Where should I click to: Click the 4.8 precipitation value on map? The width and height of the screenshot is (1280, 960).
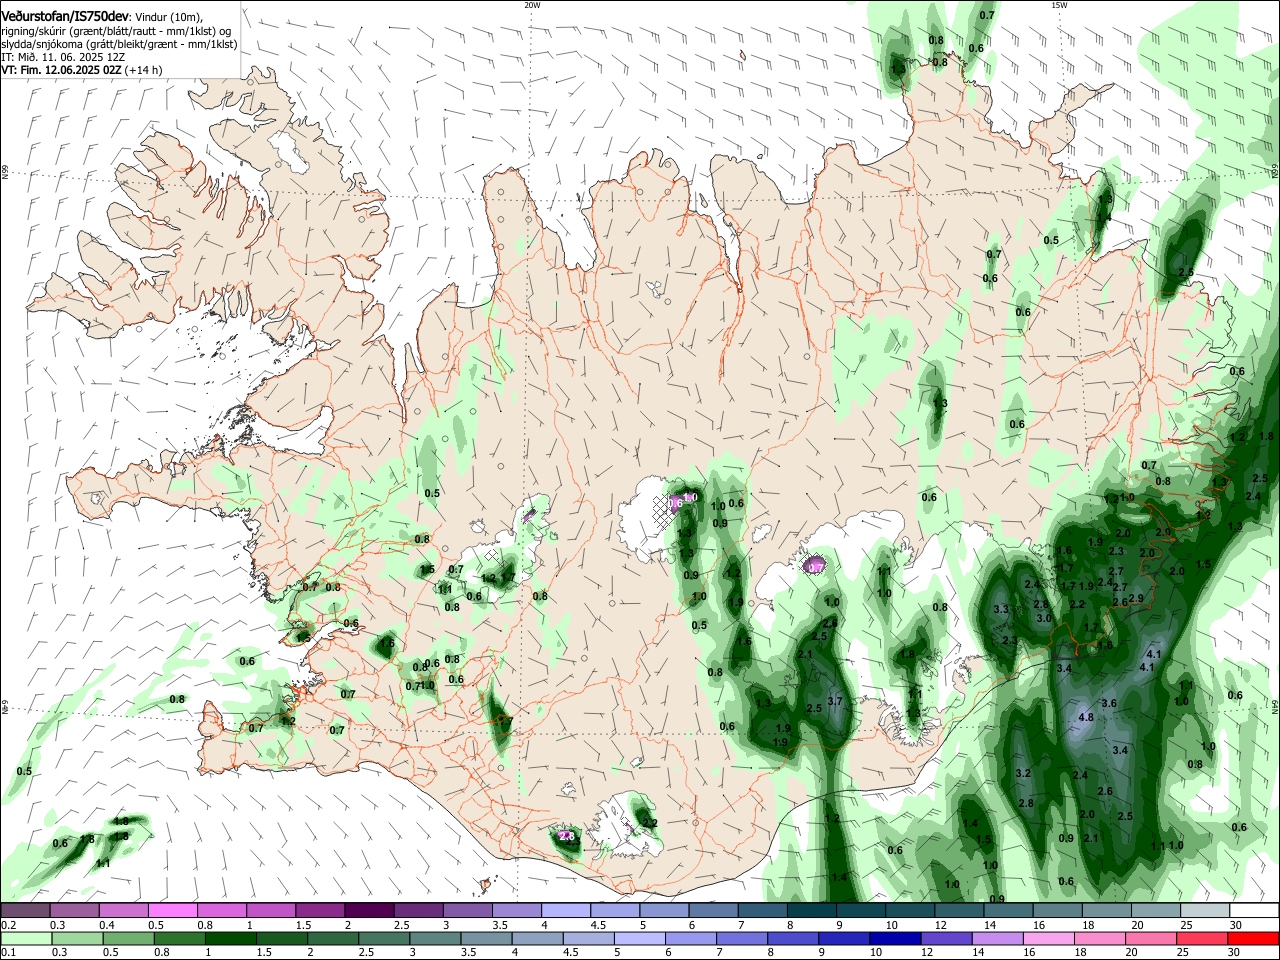[x=1086, y=718]
